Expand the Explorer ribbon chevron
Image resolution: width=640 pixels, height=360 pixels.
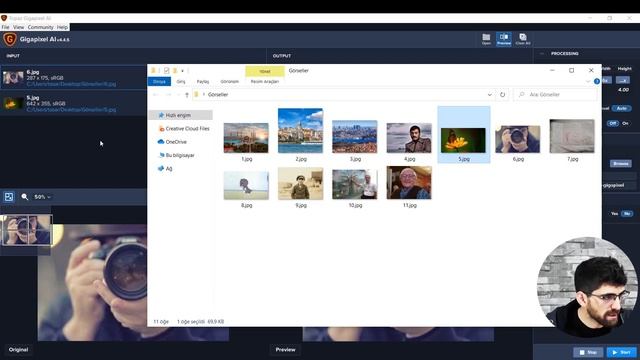(x=587, y=81)
